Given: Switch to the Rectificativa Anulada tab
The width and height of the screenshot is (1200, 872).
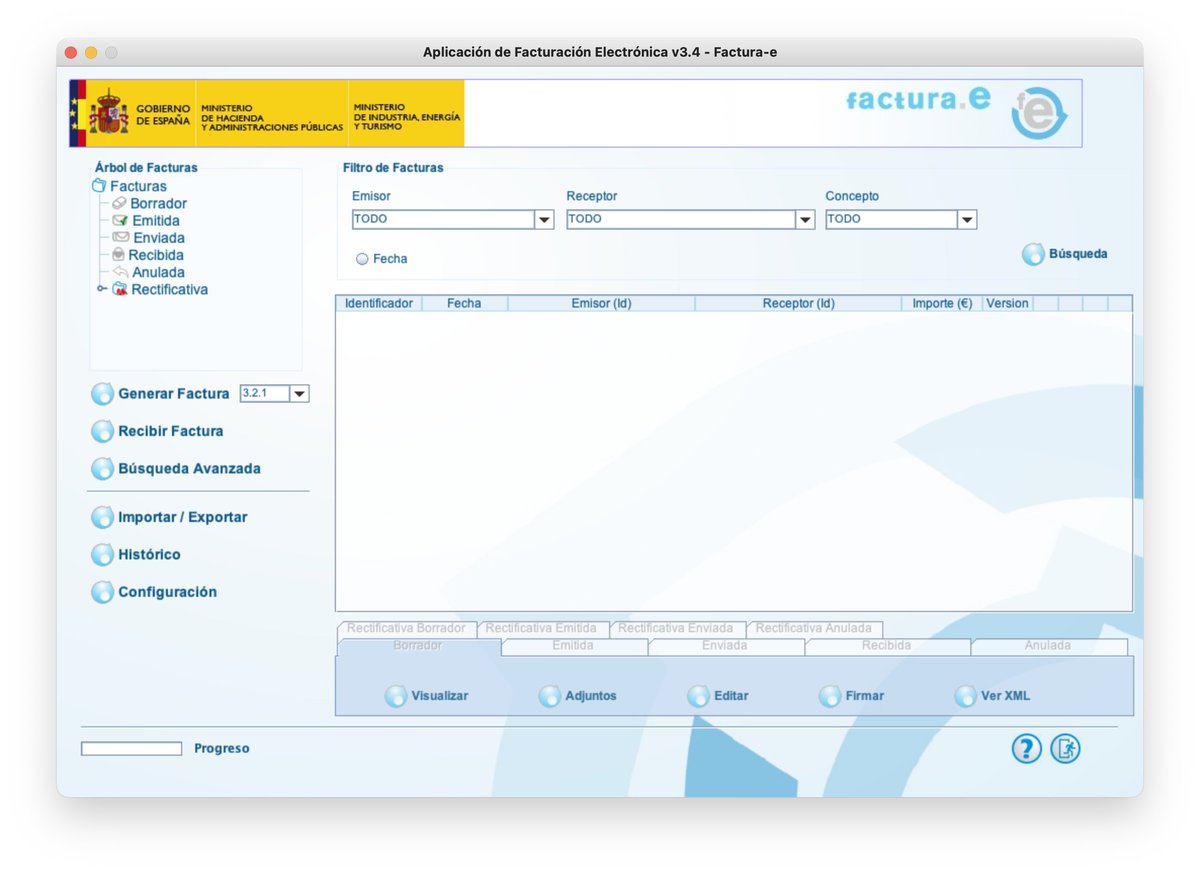Looking at the screenshot, I should (x=814, y=628).
